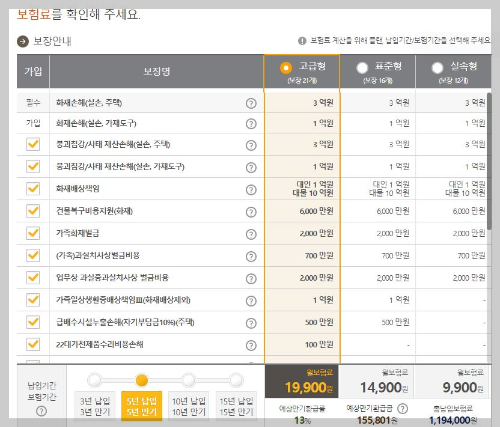500x427 pixels.
Task: Click the coverage table vertical scrollbar
Action: [x=489, y=161]
